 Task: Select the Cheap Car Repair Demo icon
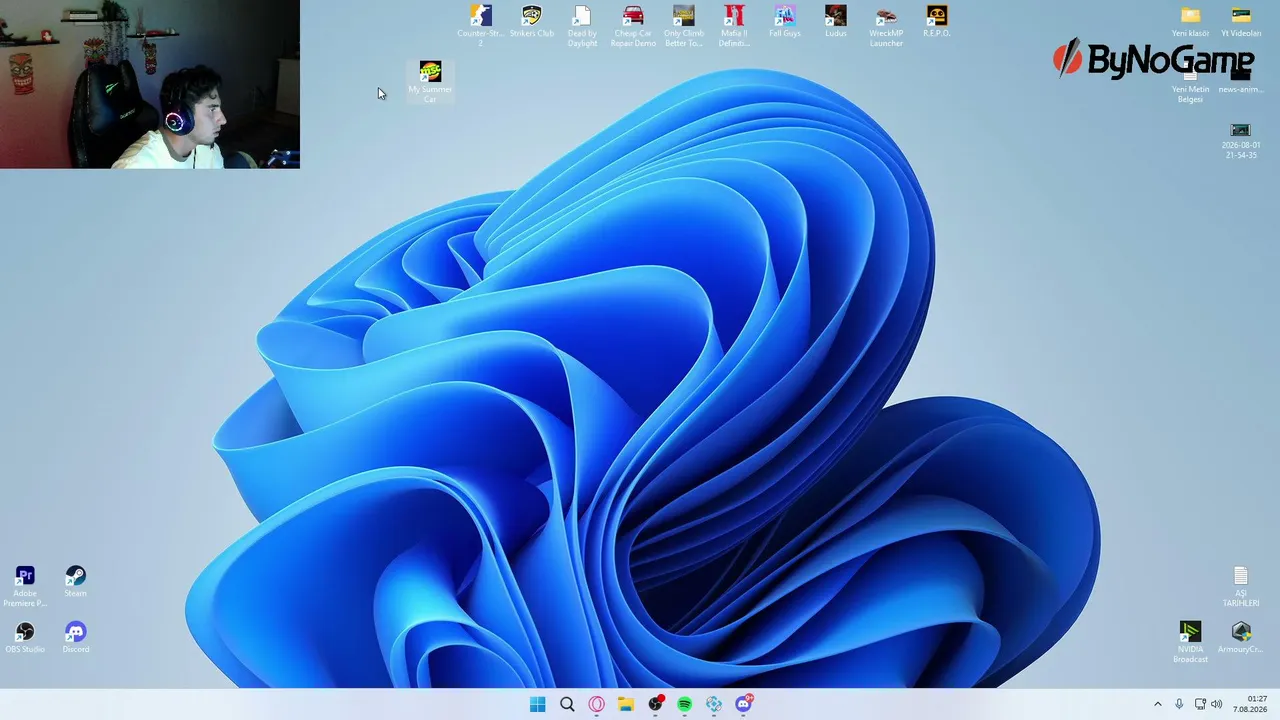633,26
